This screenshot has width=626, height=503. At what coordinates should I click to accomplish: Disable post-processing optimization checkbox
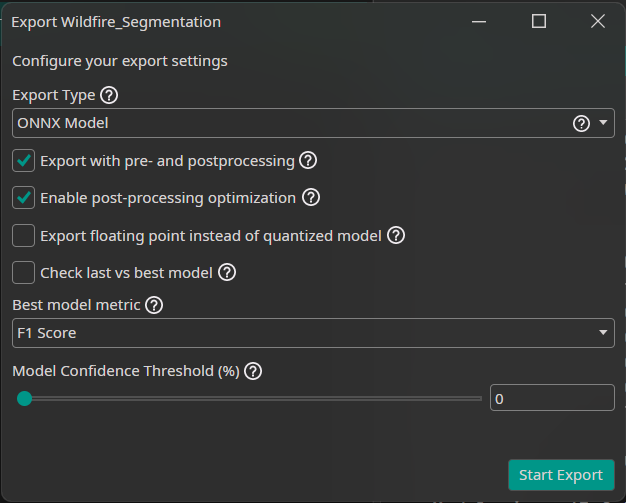click(24, 198)
